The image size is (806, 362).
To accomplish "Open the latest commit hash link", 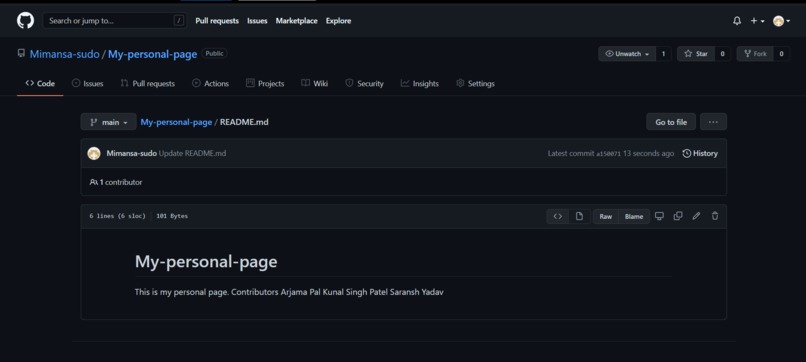I will (x=608, y=154).
